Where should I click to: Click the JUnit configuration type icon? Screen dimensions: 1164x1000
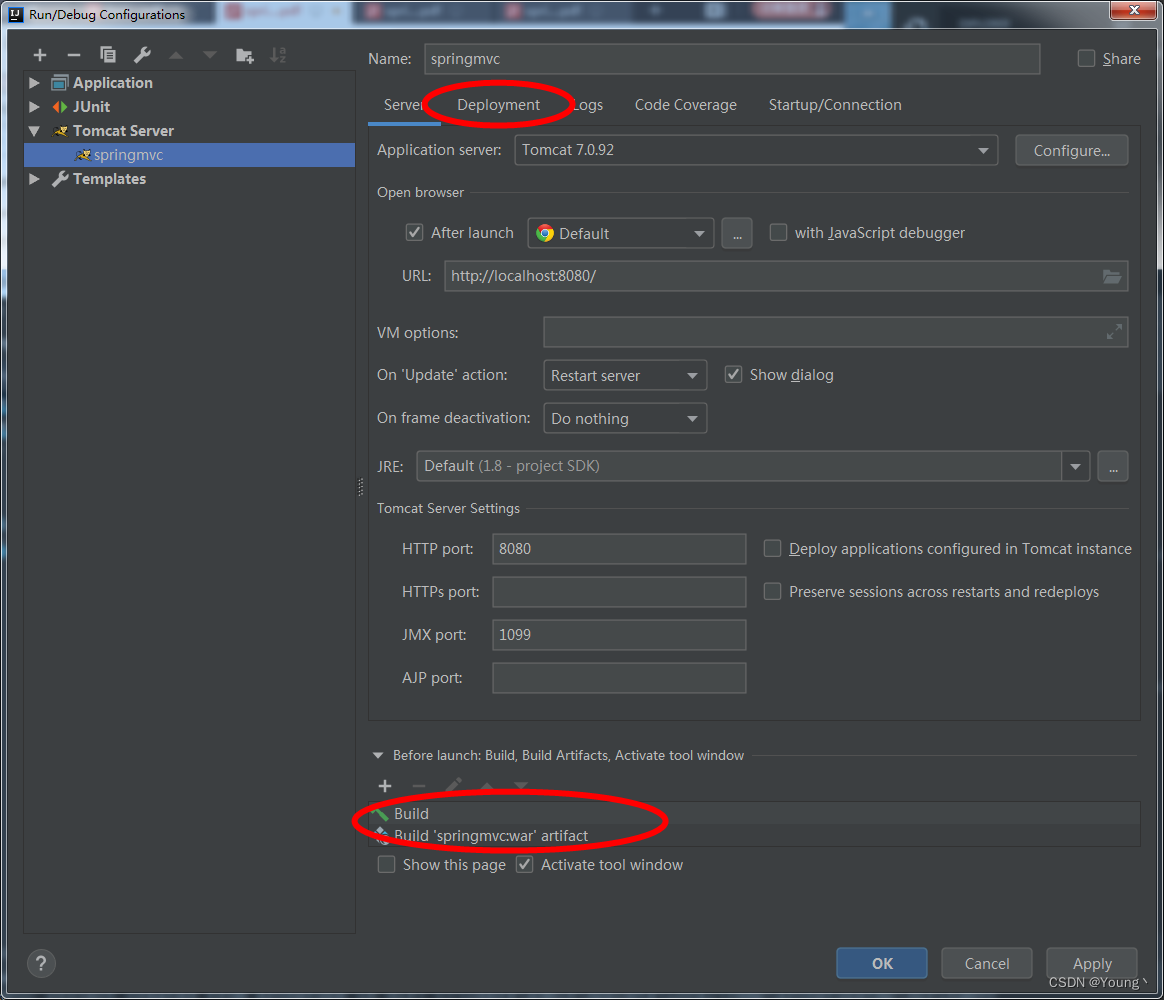[59, 107]
